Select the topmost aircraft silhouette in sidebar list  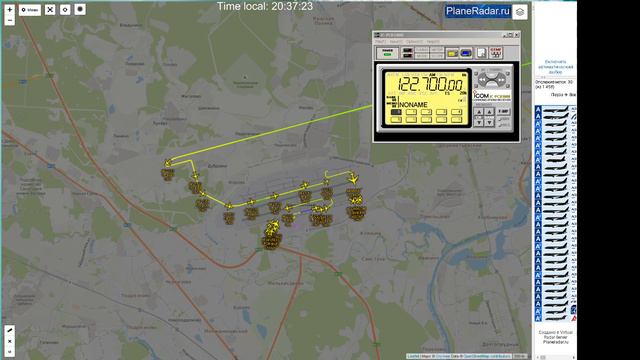point(556,109)
